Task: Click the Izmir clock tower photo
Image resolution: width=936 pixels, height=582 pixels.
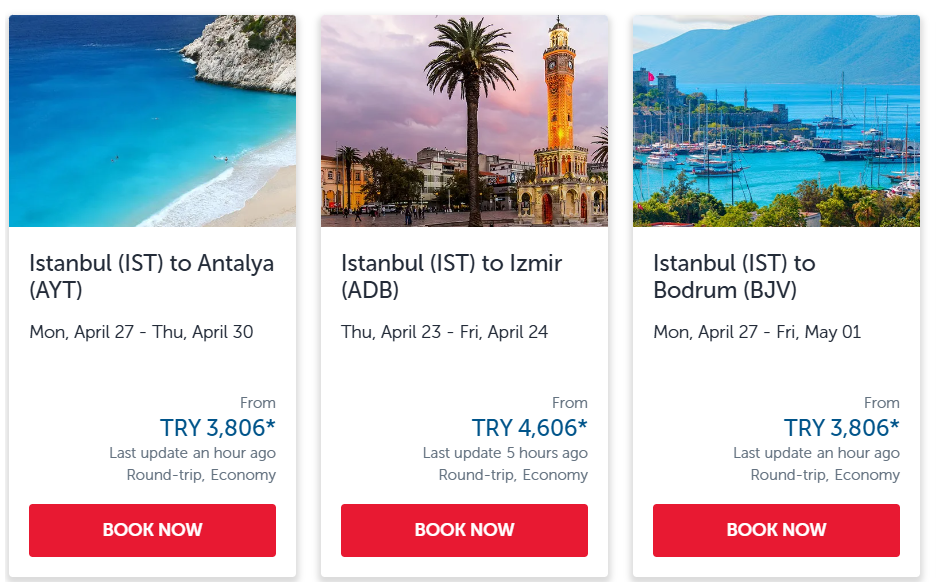Action: point(464,121)
